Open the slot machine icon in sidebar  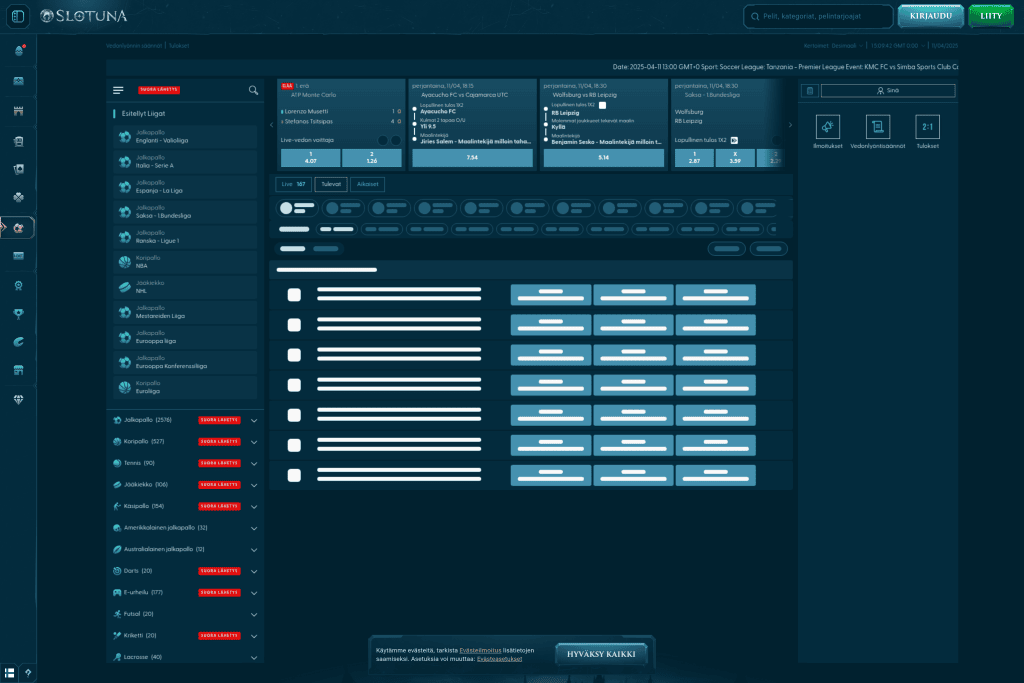(18, 141)
